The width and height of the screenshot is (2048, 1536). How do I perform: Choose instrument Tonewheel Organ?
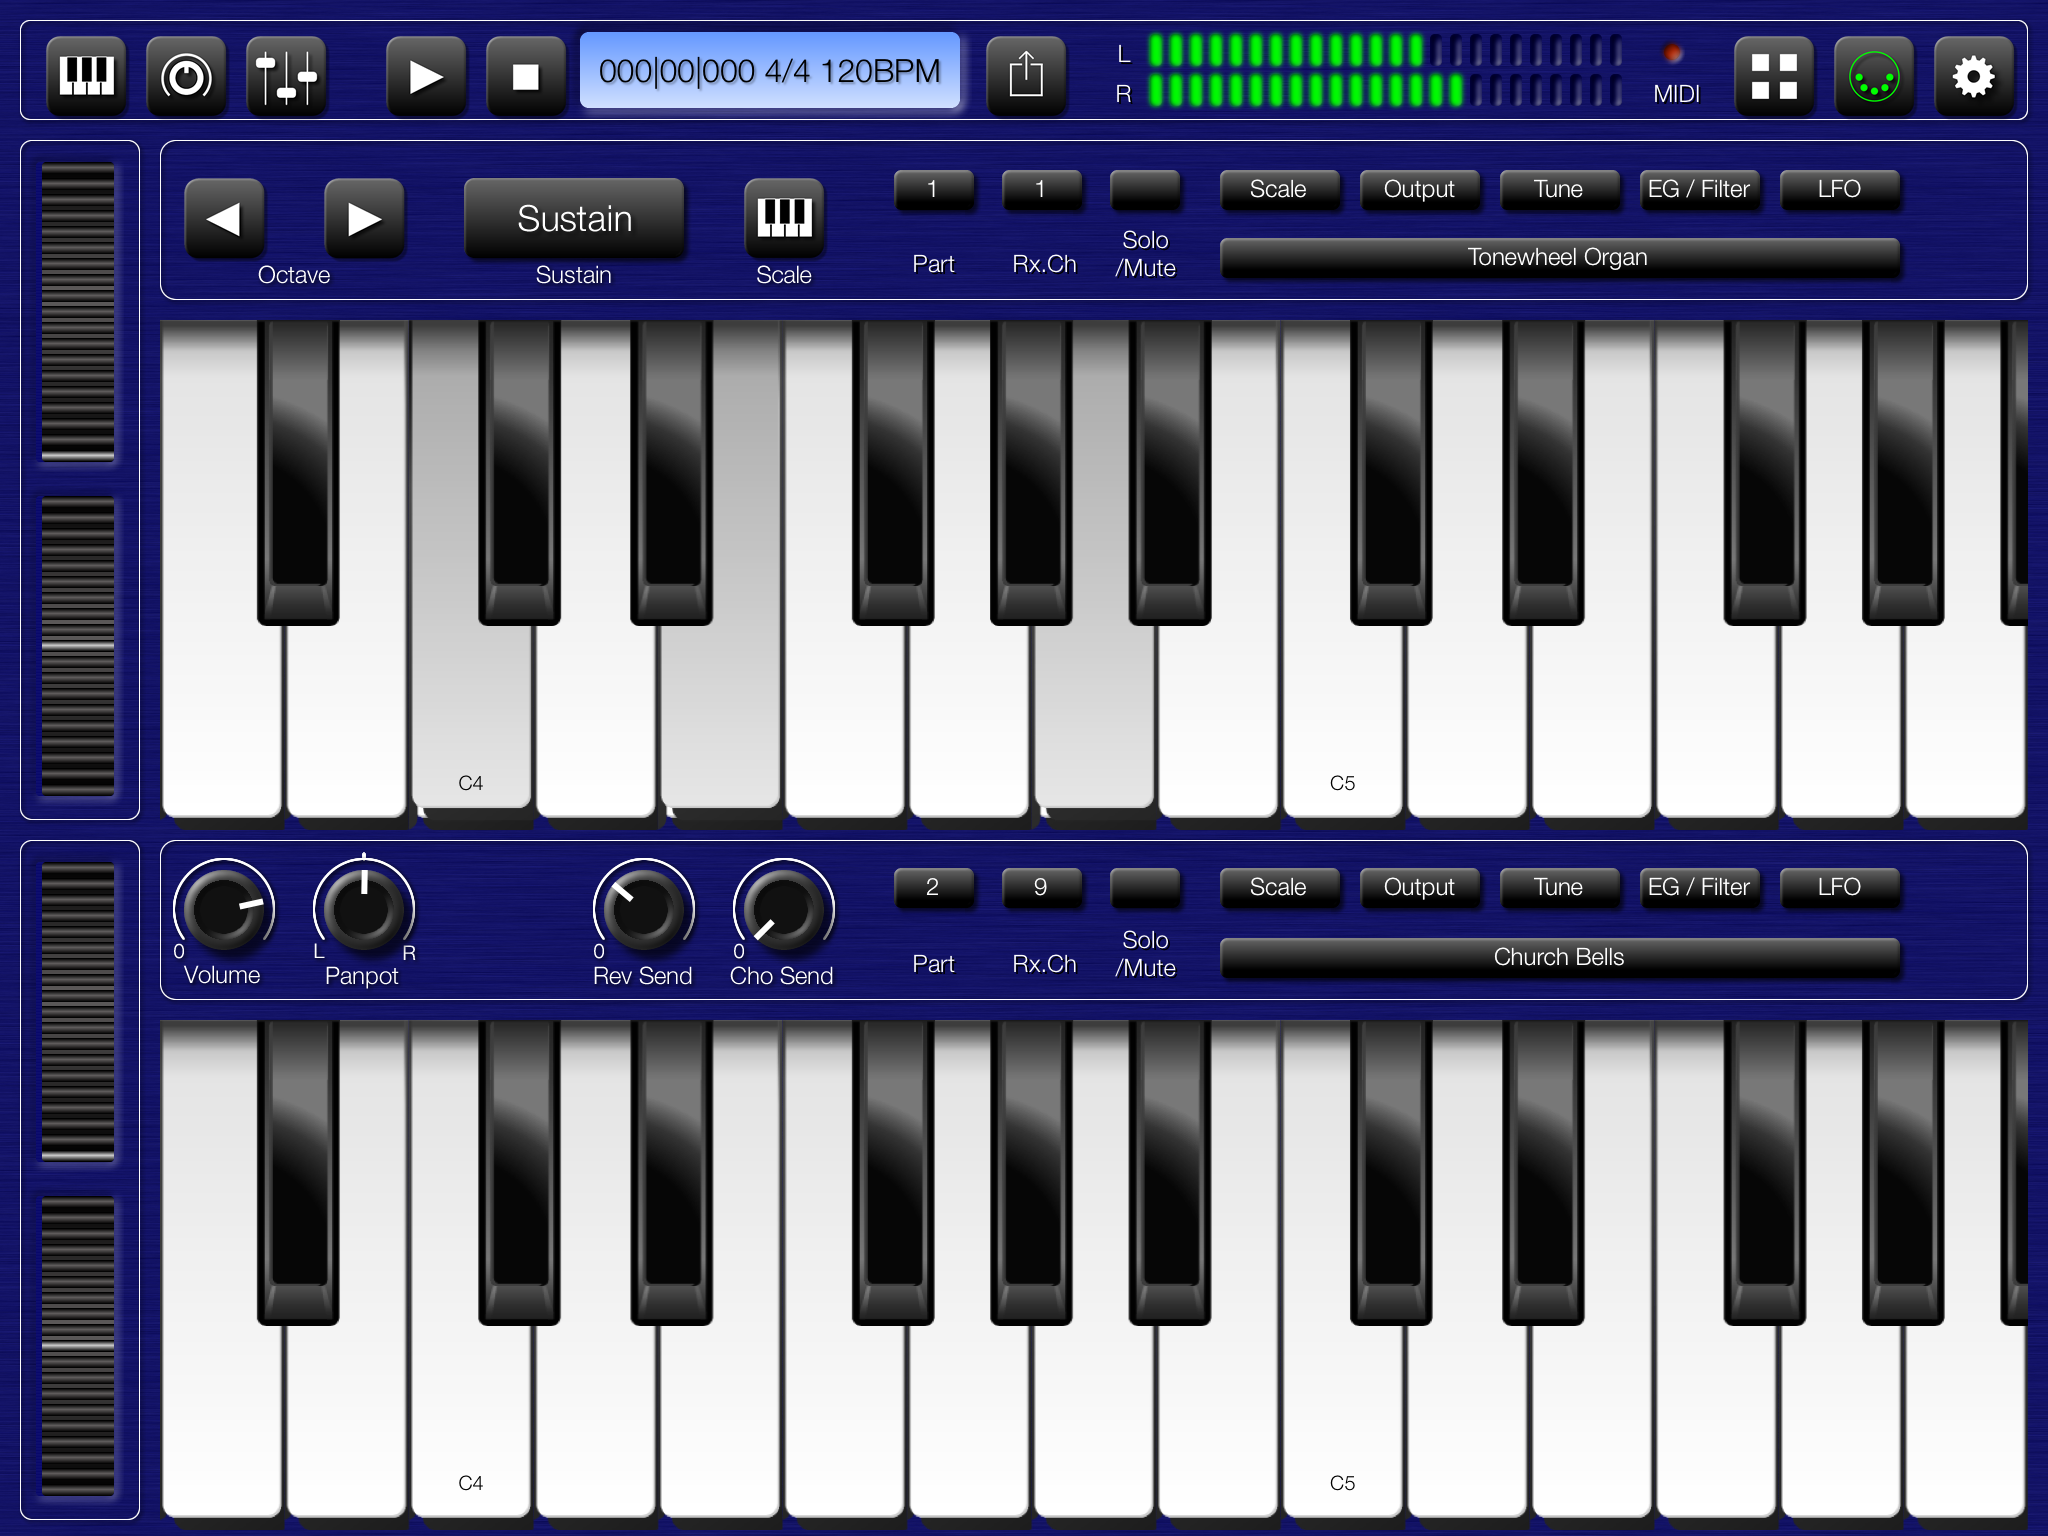coord(1559,258)
